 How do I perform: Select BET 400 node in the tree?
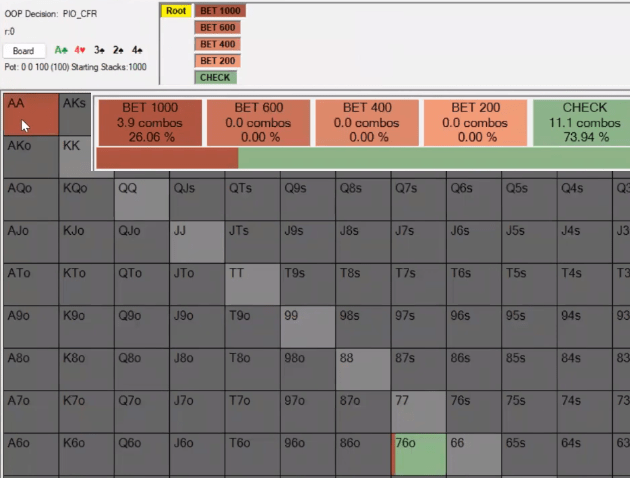[217, 44]
